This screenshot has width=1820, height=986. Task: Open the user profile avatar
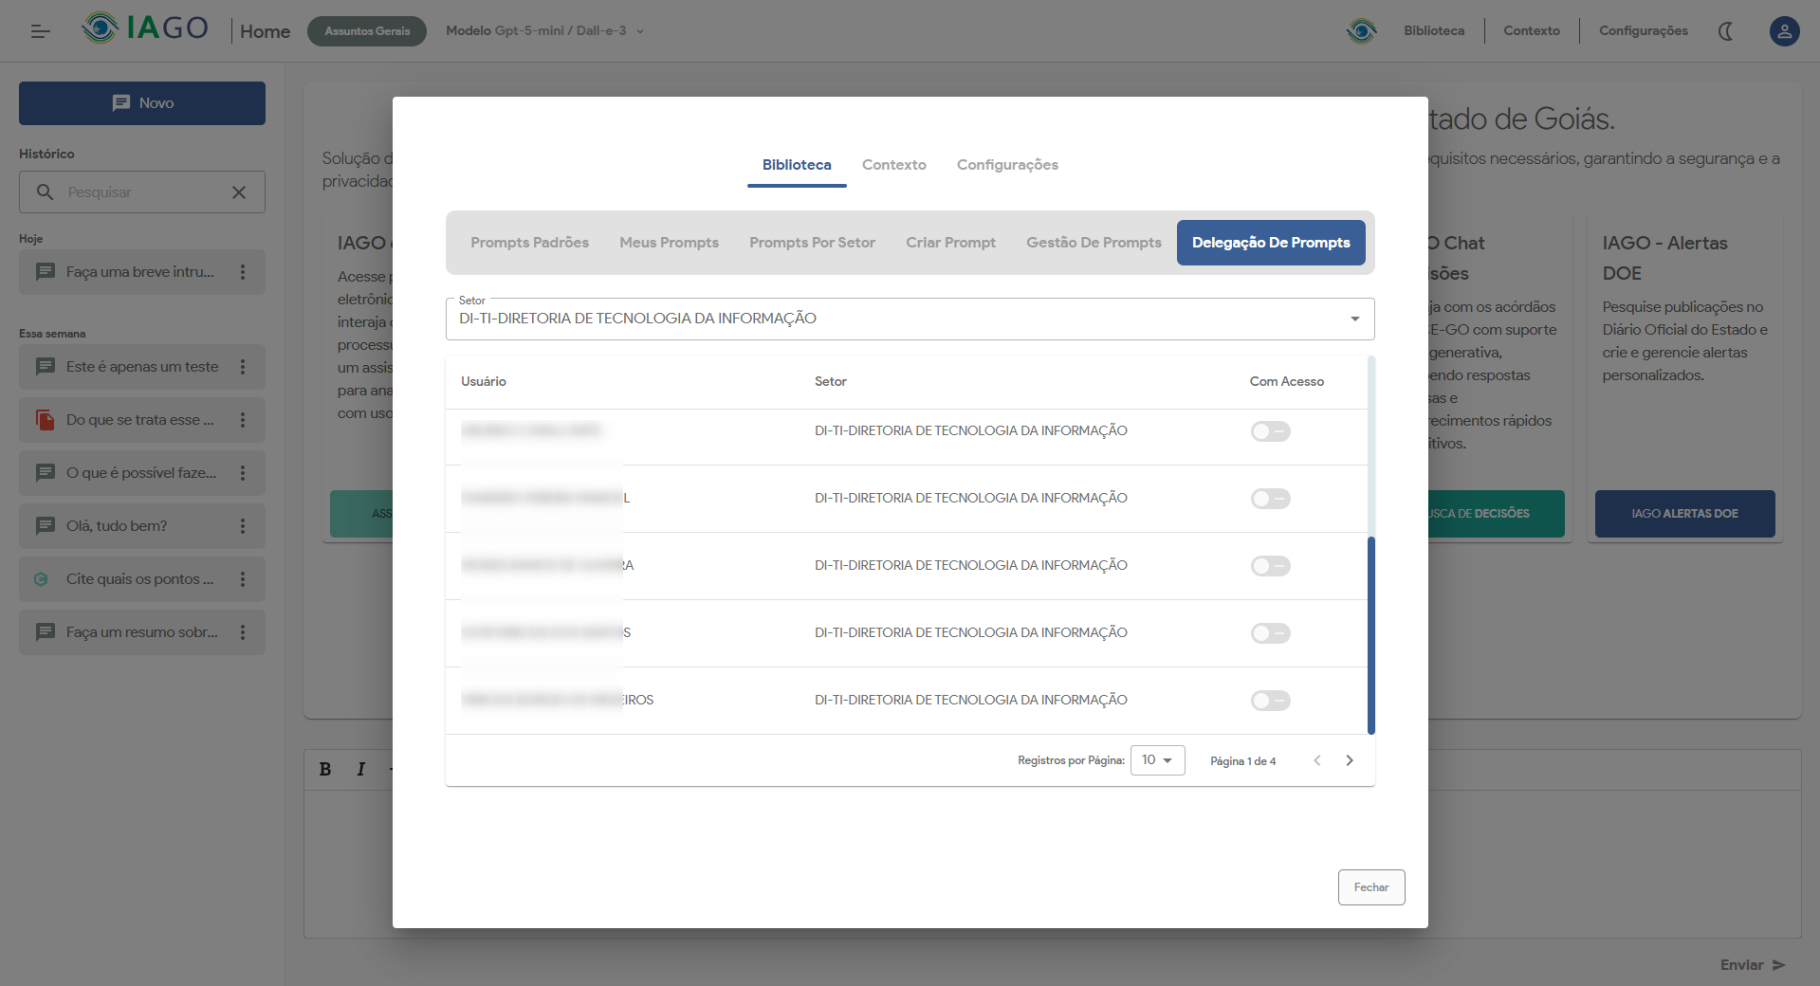pos(1784,31)
